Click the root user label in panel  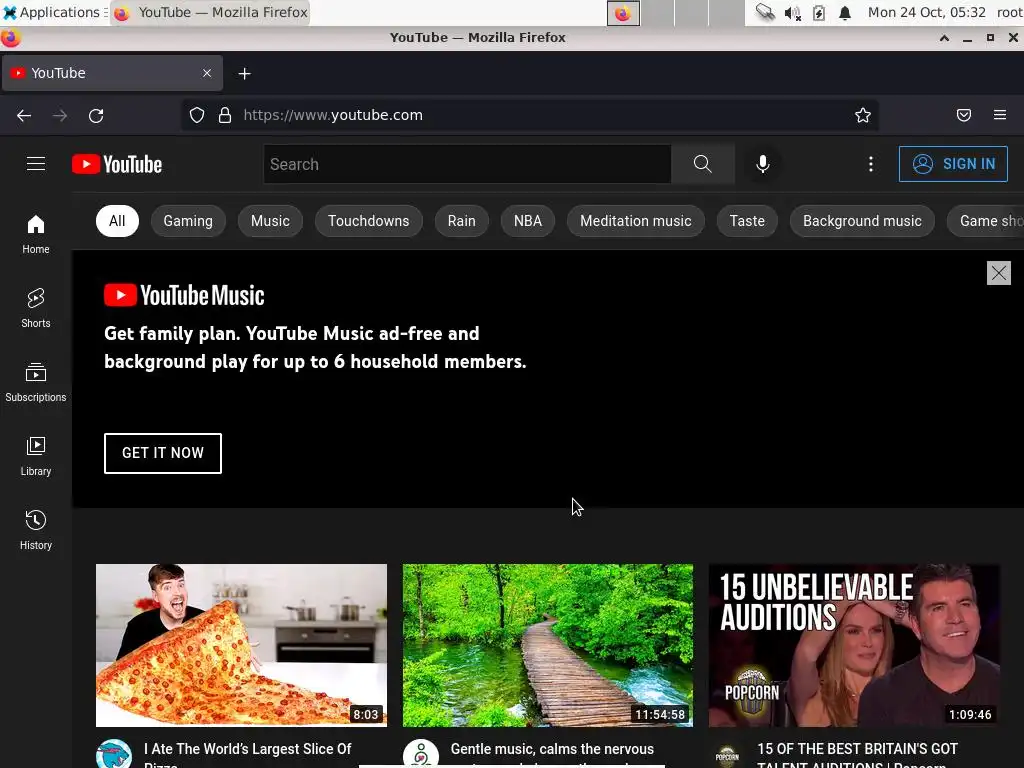[x=1010, y=12]
